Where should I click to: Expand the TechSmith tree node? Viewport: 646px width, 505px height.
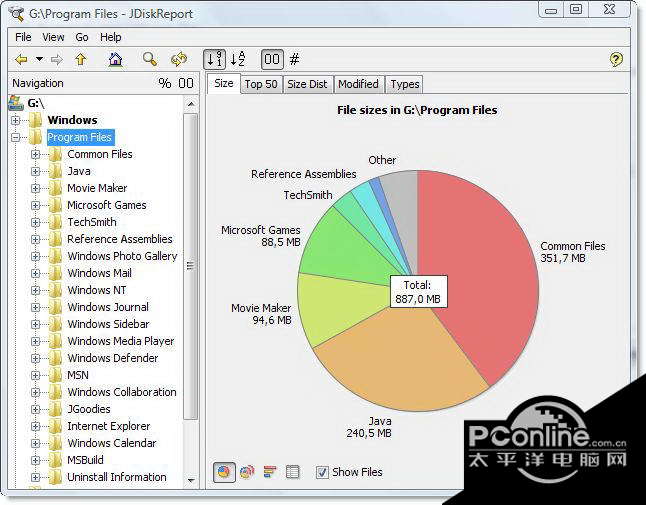[x=35, y=222]
